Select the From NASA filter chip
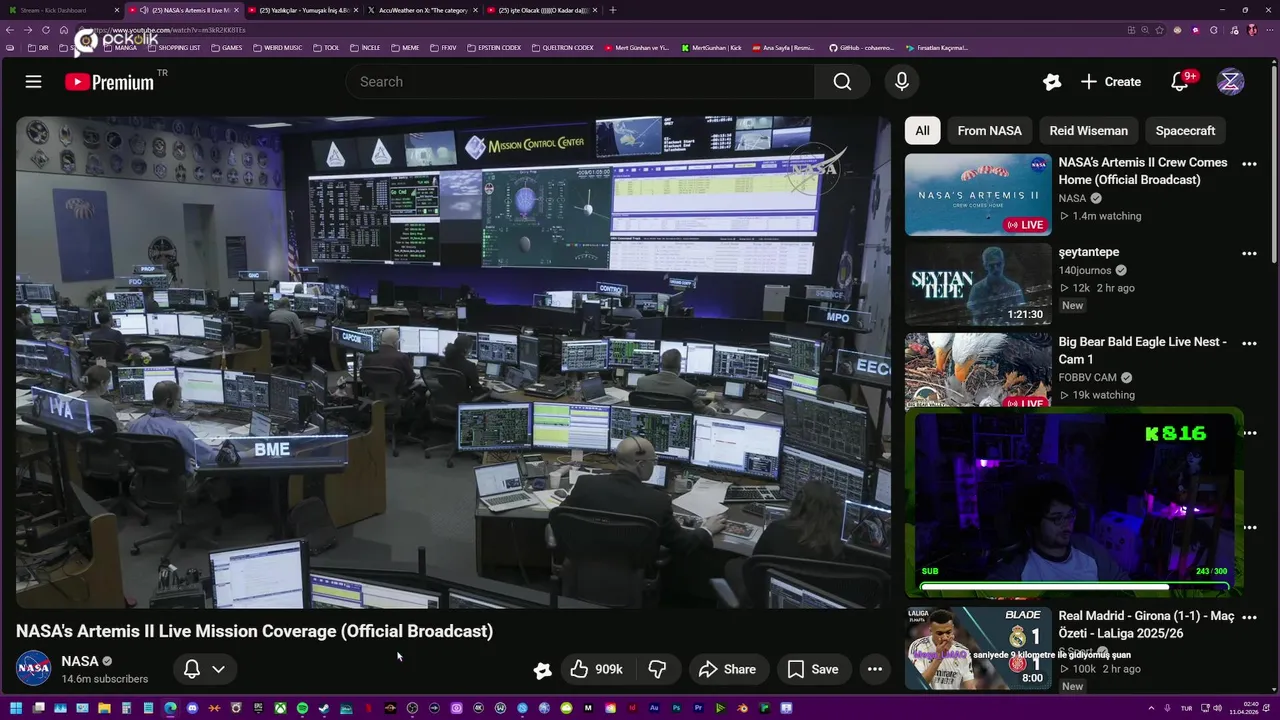 click(x=989, y=131)
